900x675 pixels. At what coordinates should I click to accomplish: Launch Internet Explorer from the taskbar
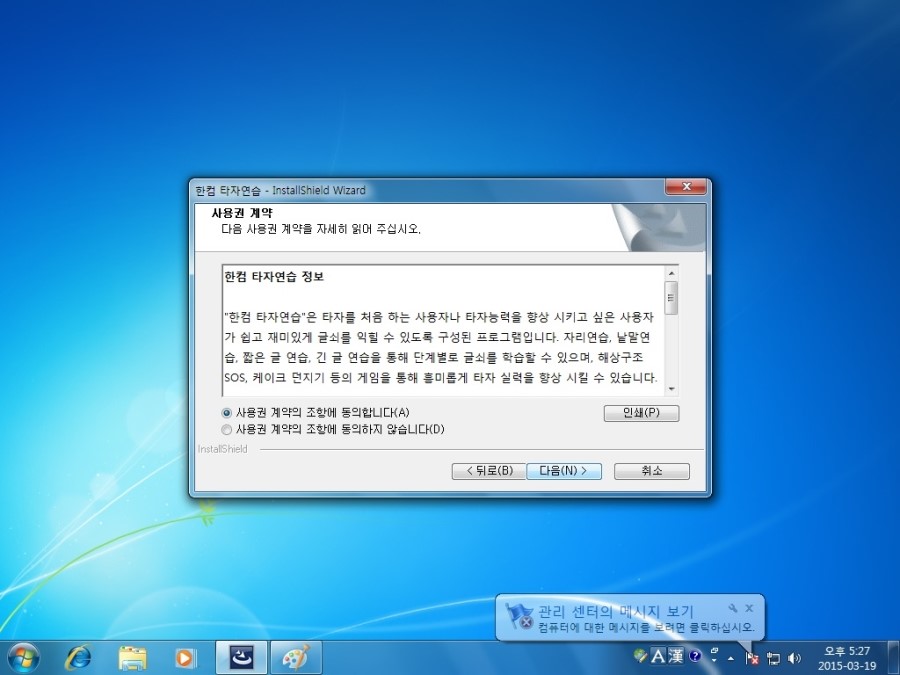(x=78, y=658)
